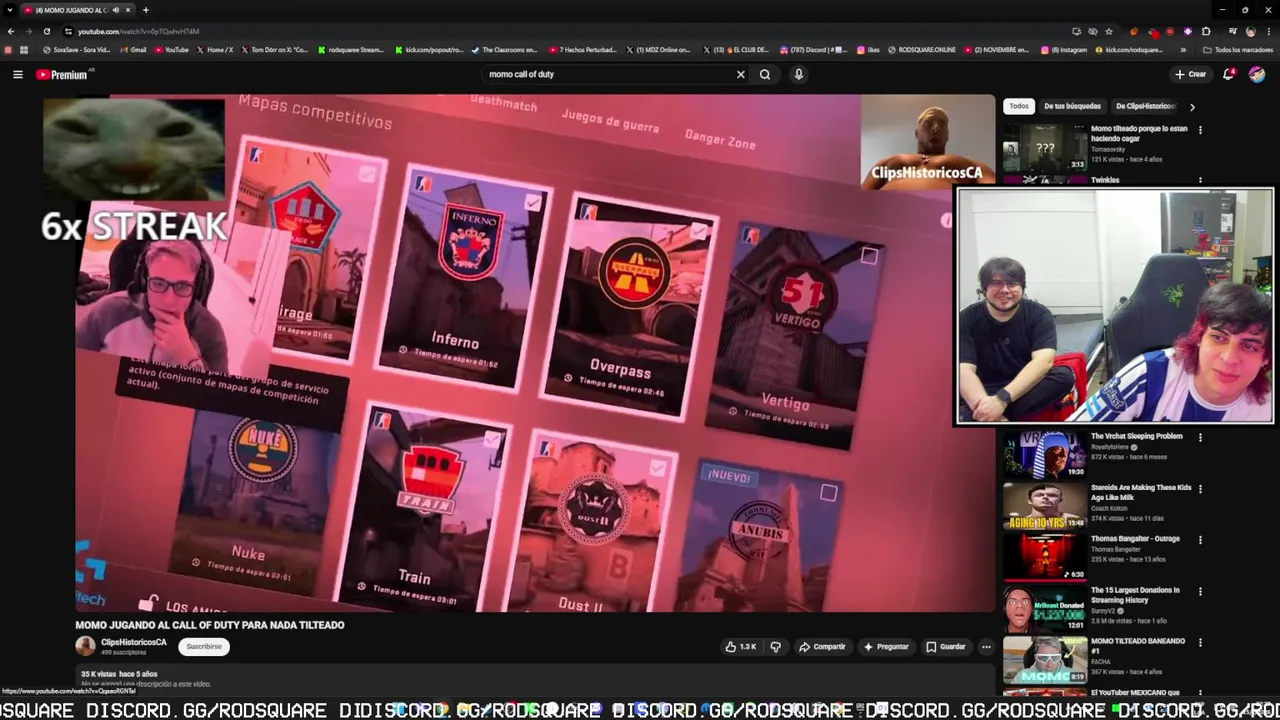The width and height of the screenshot is (1280, 720).
Task: Open options for Thomas Bangalter - Outrage
Action: point(1200,539)
